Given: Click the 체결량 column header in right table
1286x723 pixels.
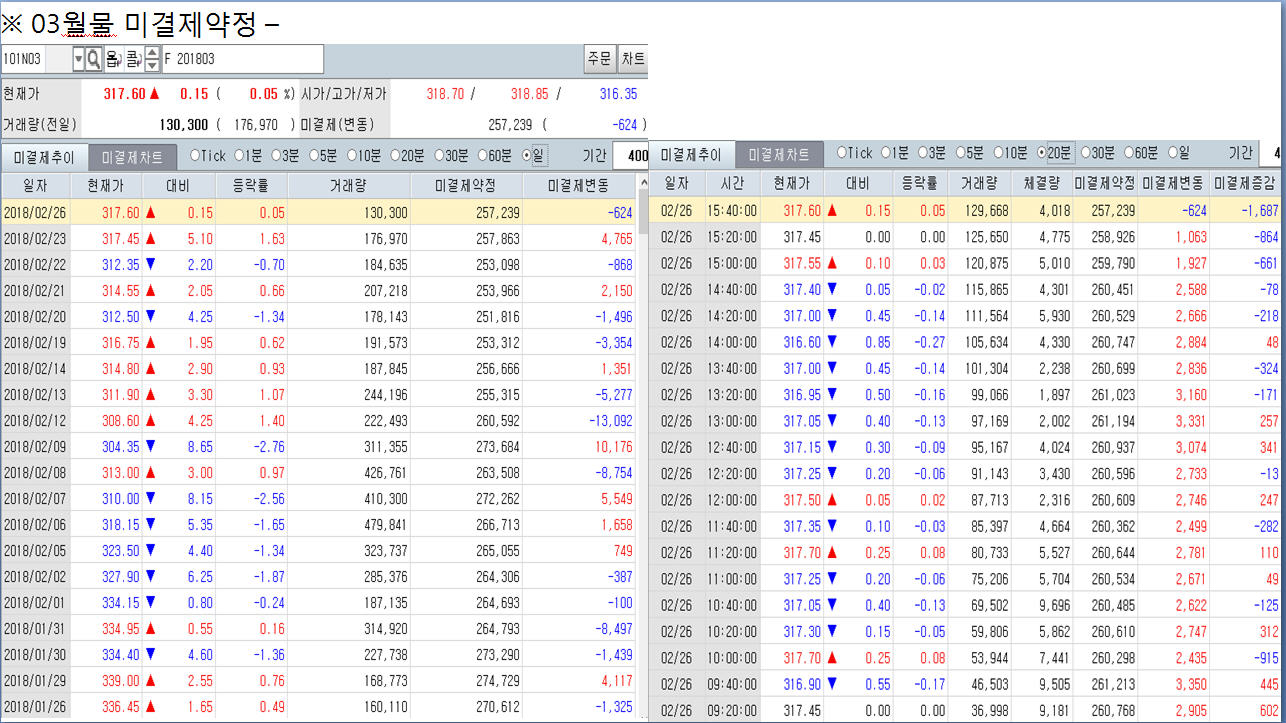Looking at the screenshot, I should [1041, 184].
